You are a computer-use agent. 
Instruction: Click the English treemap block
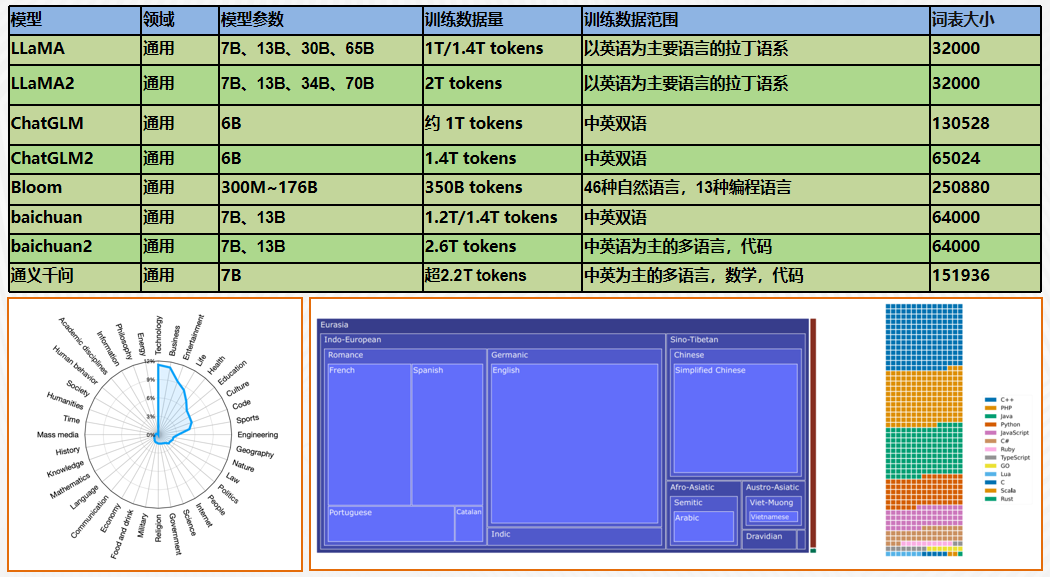(x=575, y=443)
